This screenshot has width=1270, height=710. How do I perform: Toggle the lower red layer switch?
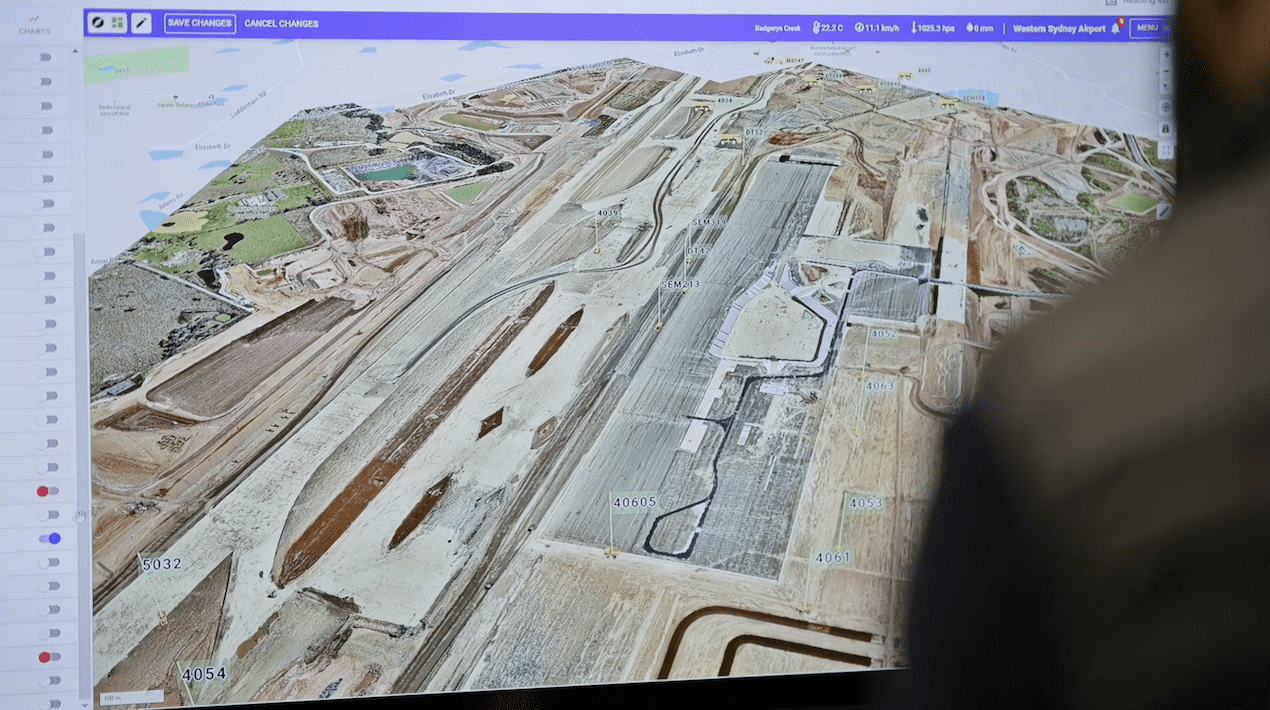click(x=48, y=657)
